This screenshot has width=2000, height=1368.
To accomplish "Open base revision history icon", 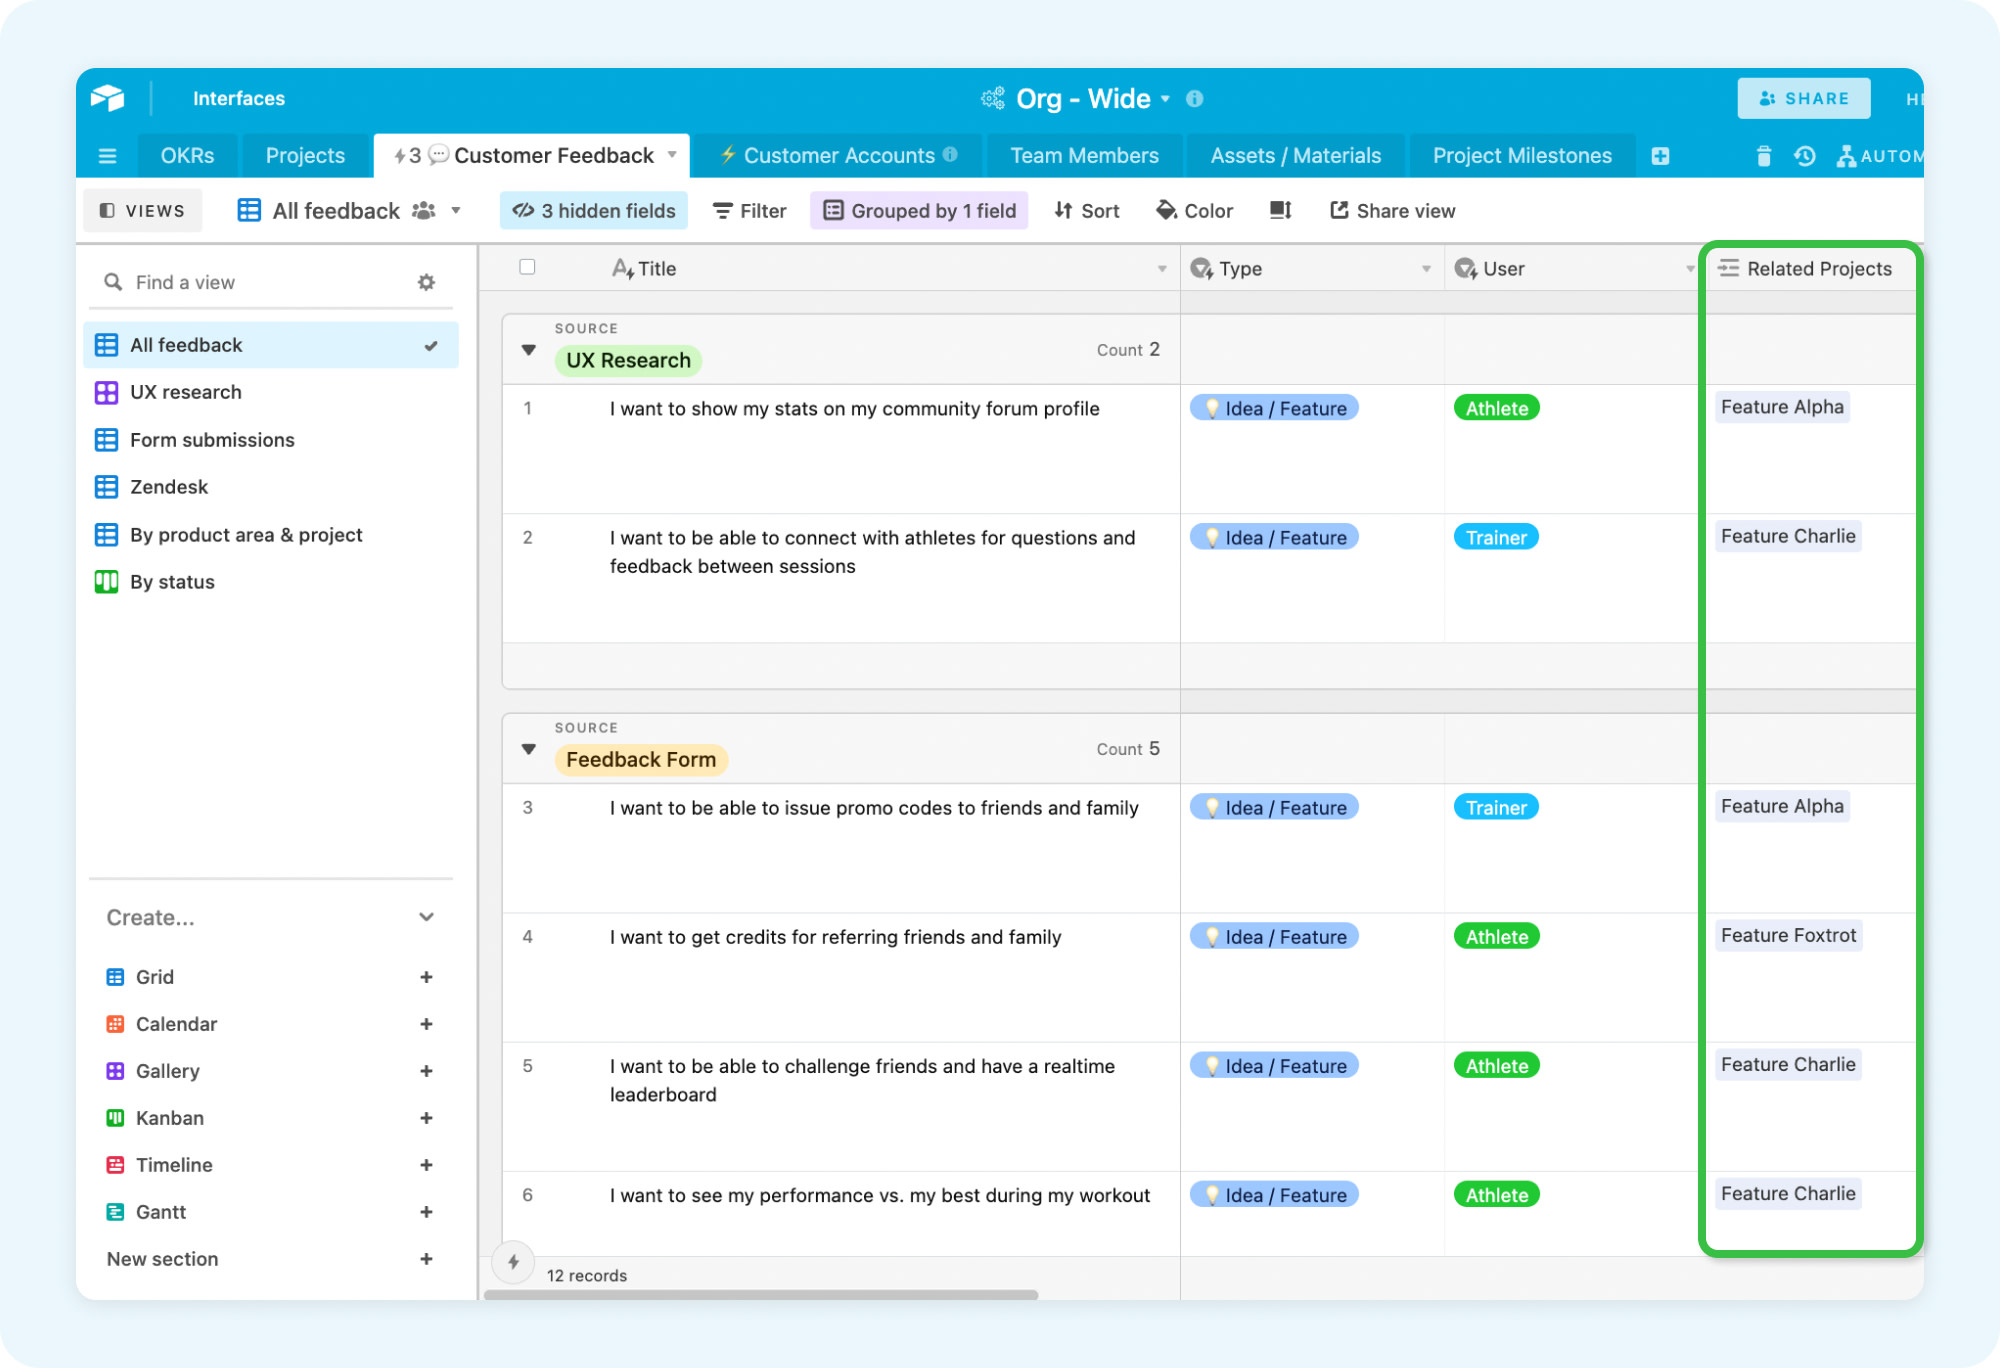I will pos(1804,156).
